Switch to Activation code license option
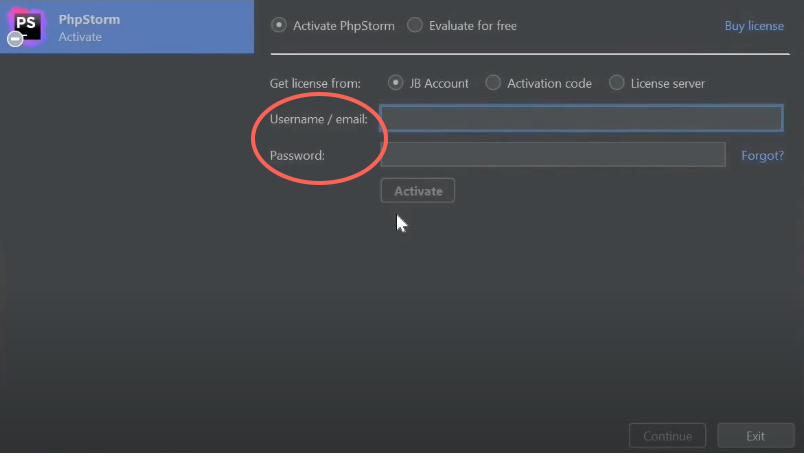Viewport: 804px width, 458px height. [x=493, y=83]
